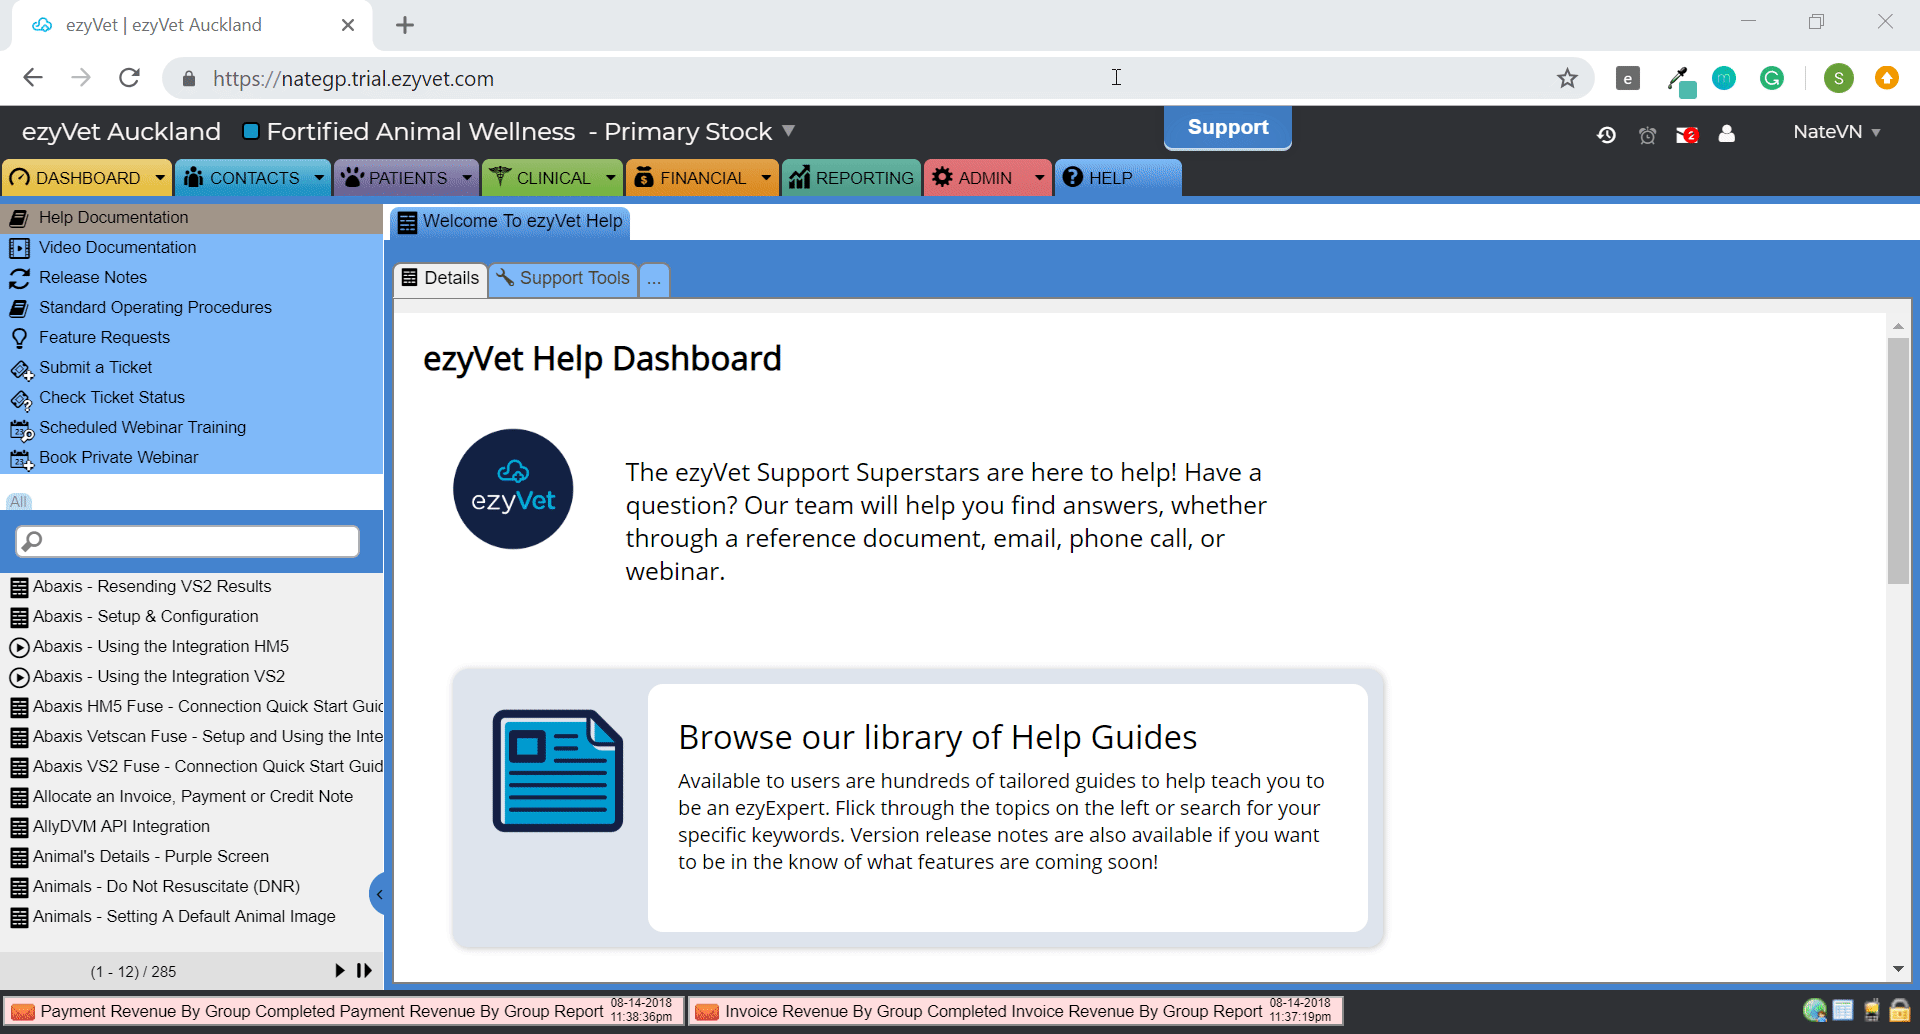The image size is (1920, 1034).
Task: Go to the next page of help articles
Action: click(340, 970)
